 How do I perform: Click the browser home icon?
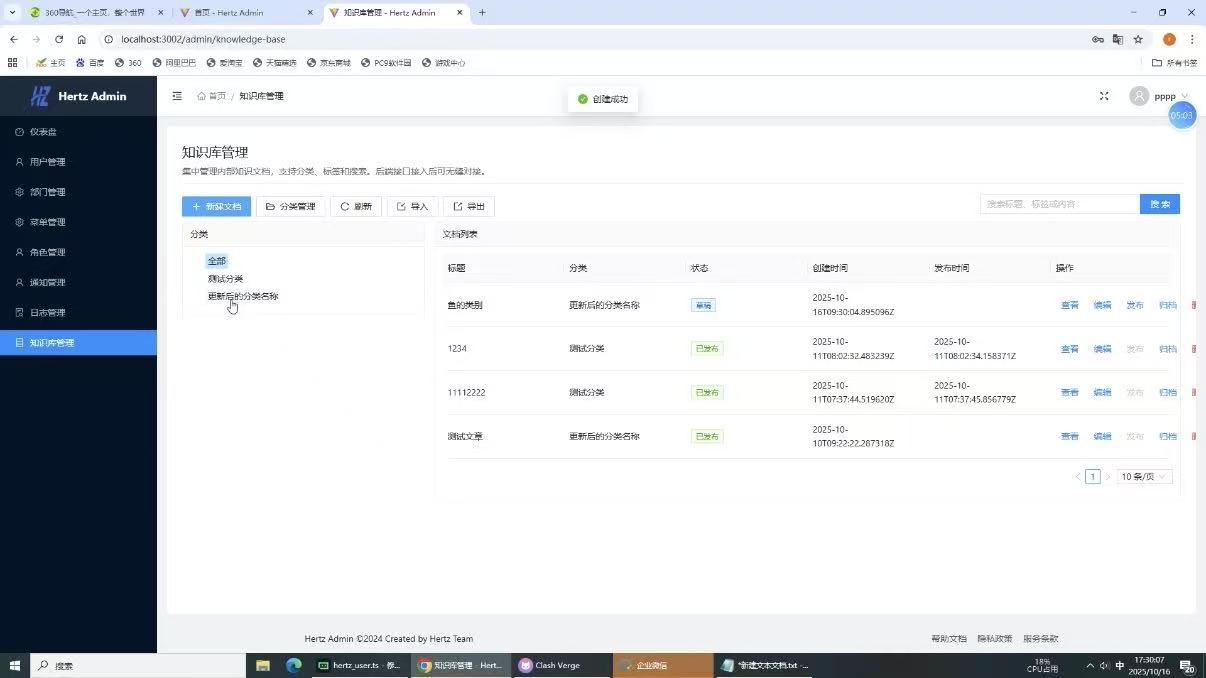82,39
